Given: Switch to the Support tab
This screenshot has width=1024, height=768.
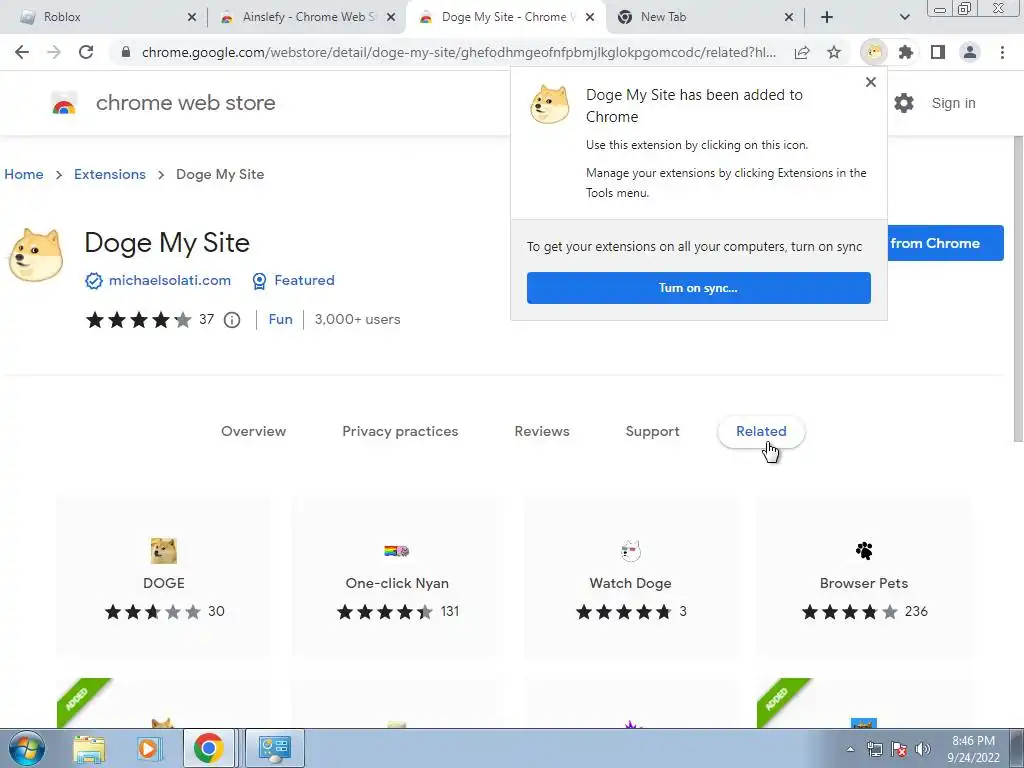Looking at the screenshot, I should tap(652, 431).
